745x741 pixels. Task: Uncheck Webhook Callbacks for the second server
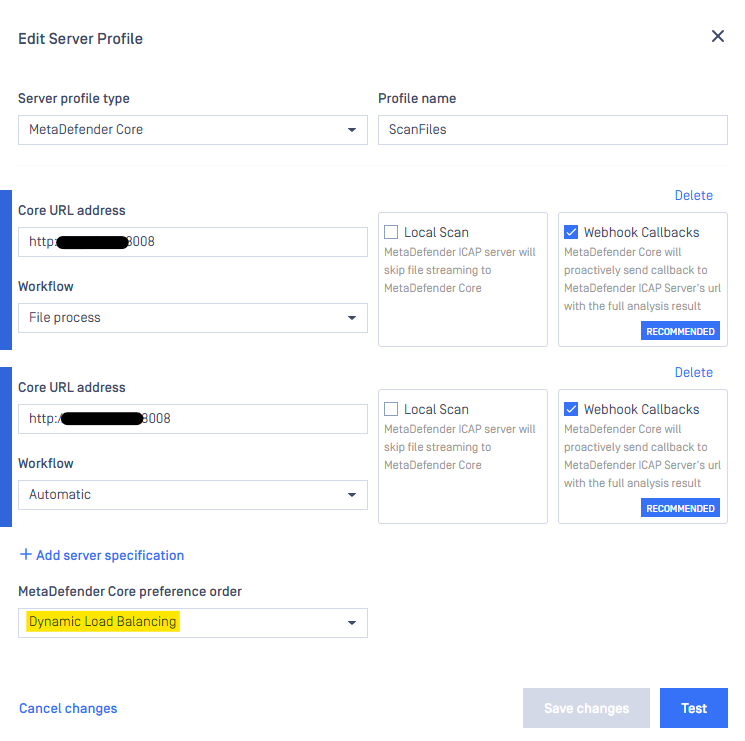click(571, 409)
